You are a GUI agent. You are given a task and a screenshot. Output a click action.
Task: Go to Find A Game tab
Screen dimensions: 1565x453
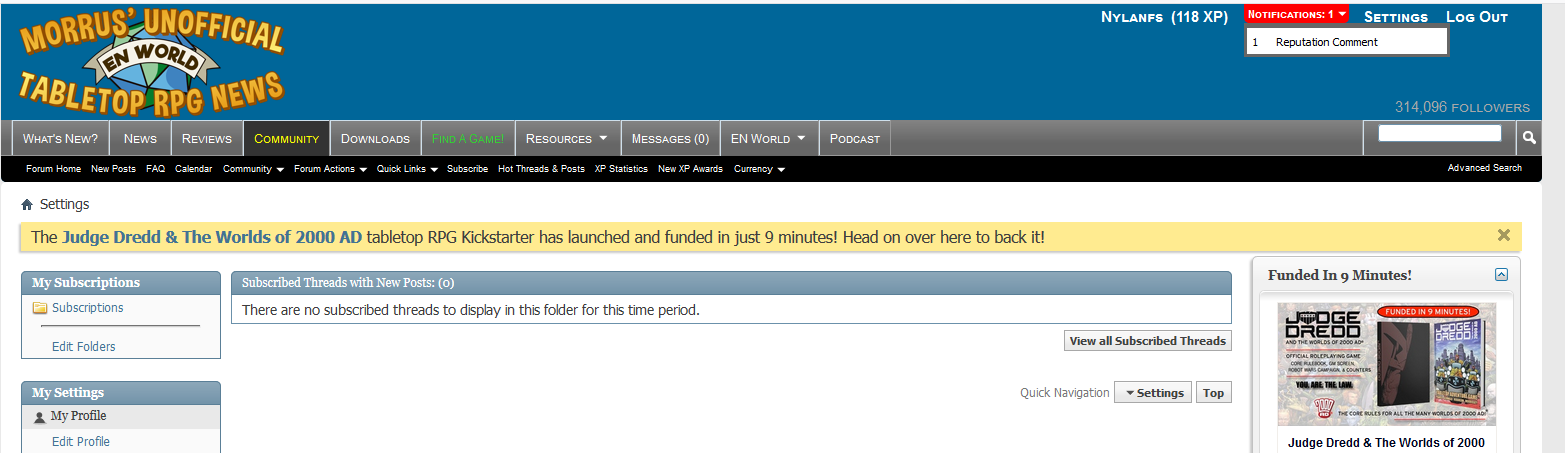pos(468,139)
